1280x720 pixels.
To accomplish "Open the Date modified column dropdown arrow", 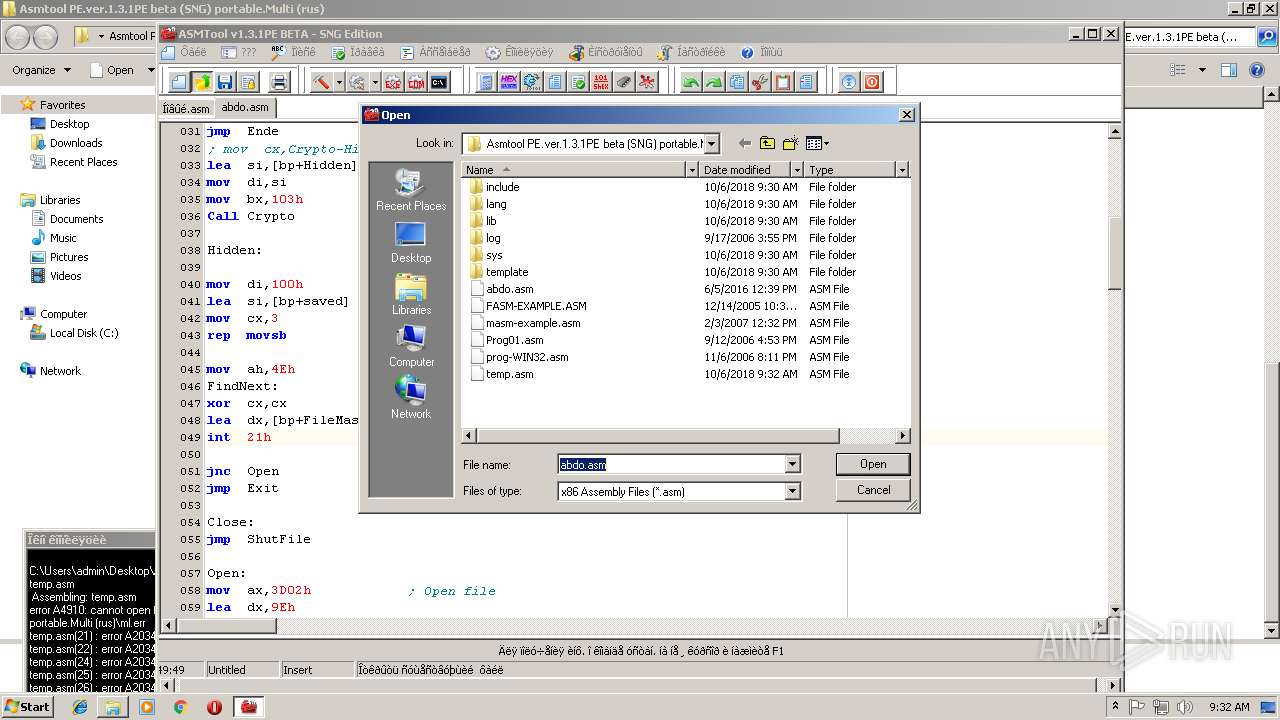I will pos(797,170).
